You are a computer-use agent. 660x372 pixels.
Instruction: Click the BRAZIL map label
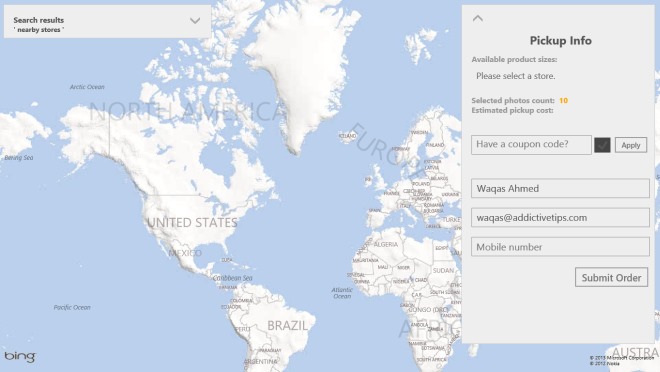tap(287, 325)
